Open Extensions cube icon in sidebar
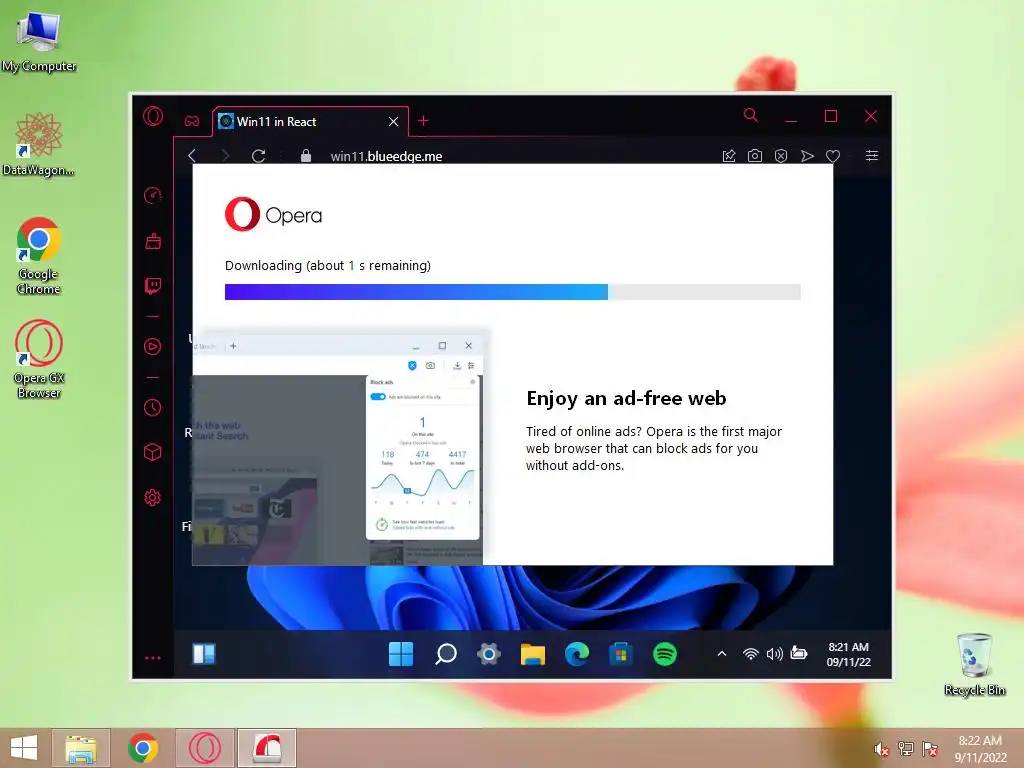 pos(153,452)
